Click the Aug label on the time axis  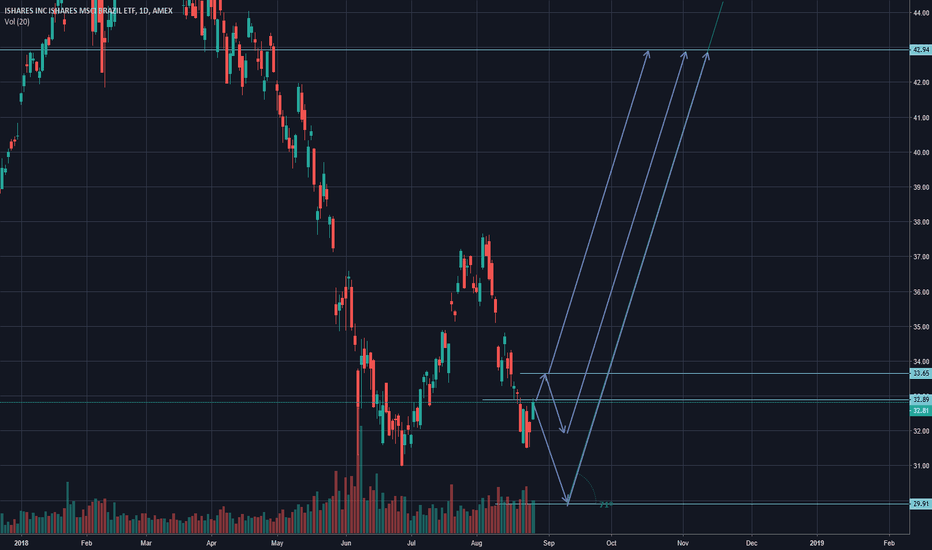476,543
